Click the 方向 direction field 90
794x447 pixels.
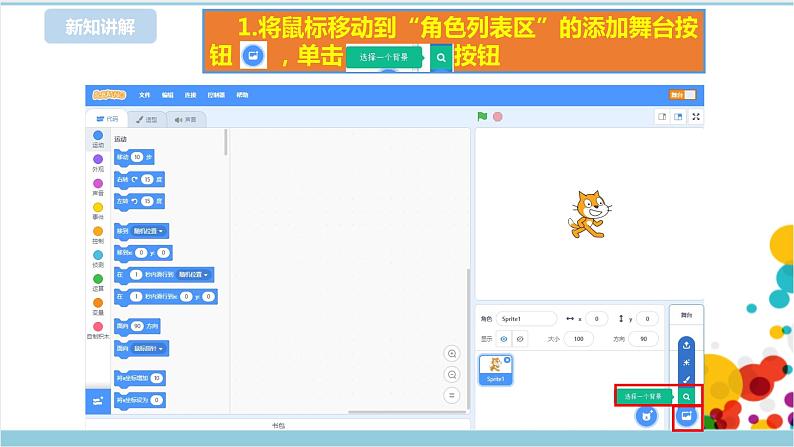pos(644,339)
